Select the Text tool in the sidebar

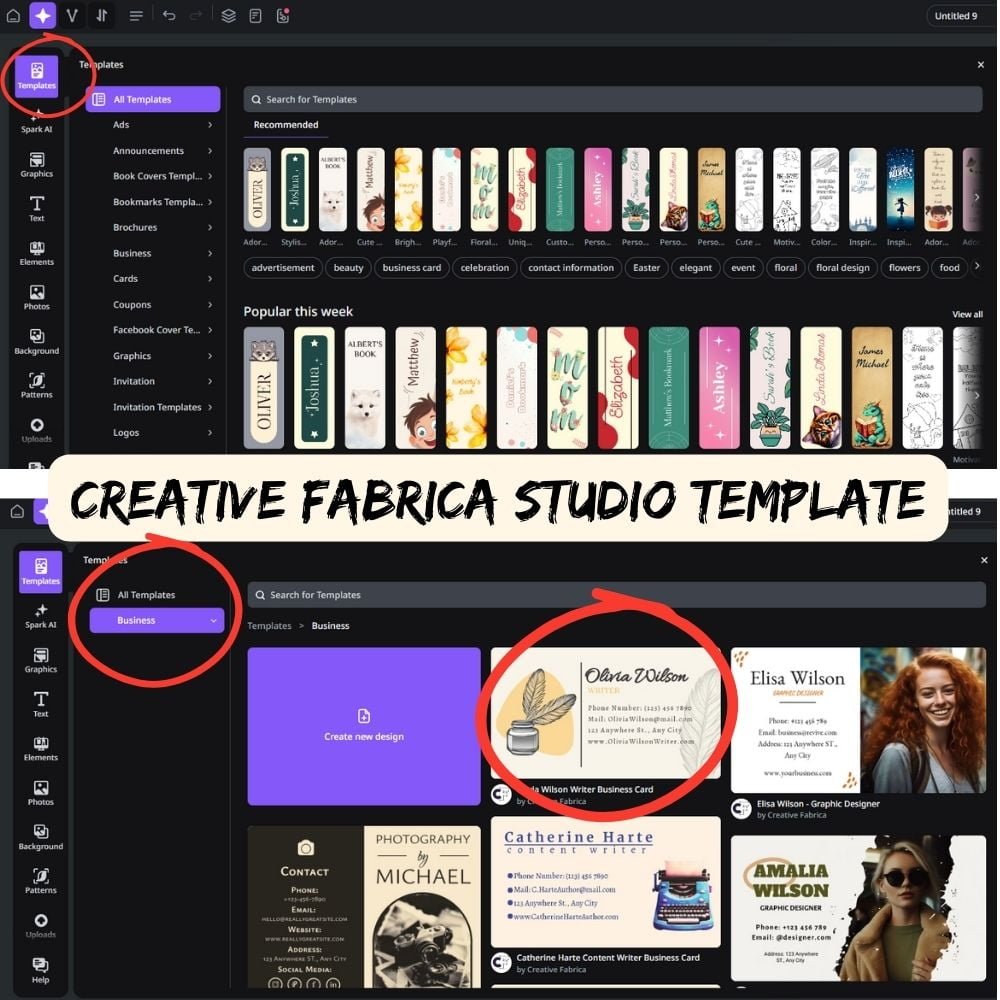(x=36, y=207)
